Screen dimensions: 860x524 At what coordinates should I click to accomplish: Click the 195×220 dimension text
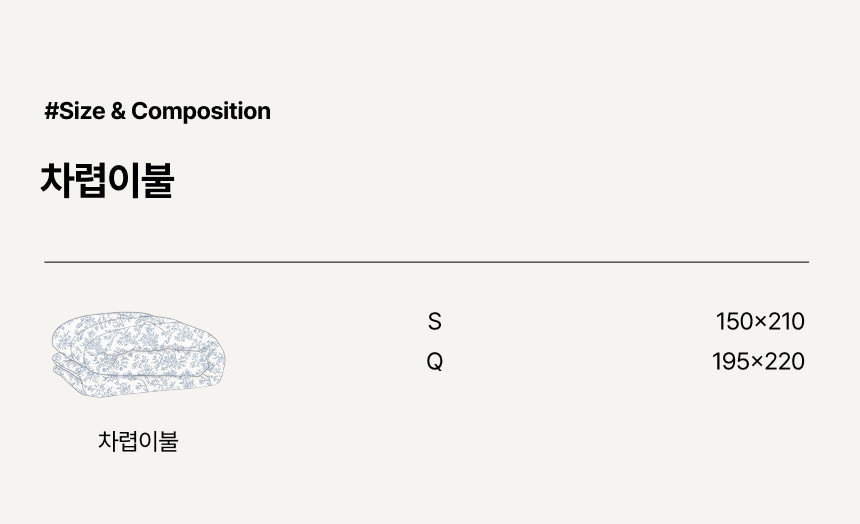(x=758, y=362)
